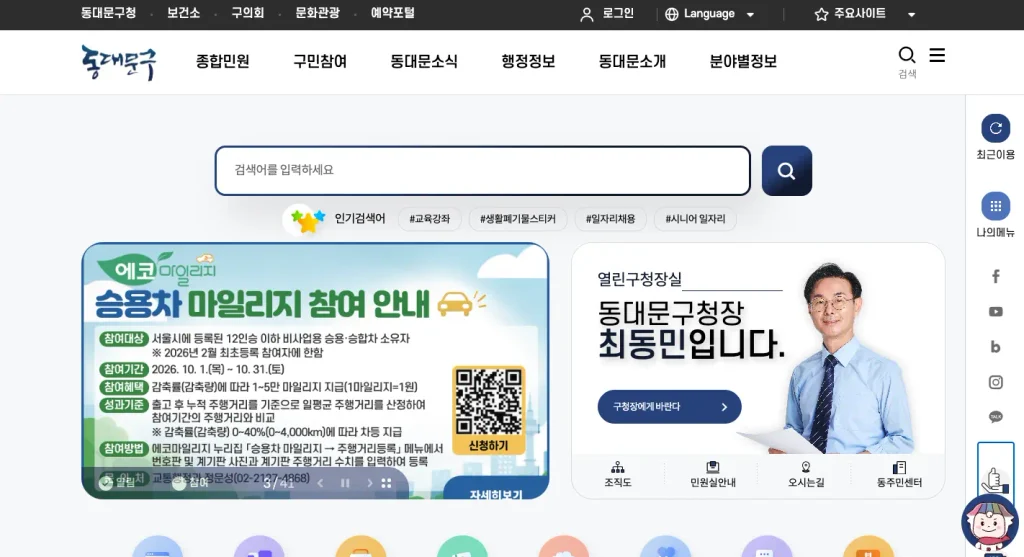This screenshot has width=1024, height=557.
Task: Open the hamburger full menu icon
Action: pyautogui.click(x=937, y=56)
